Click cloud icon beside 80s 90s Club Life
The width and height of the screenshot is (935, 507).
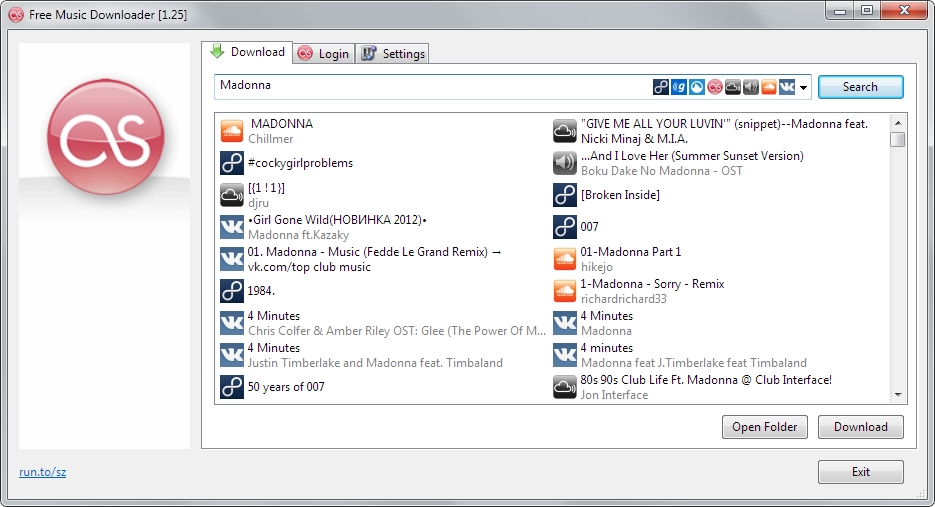[565, 387]
